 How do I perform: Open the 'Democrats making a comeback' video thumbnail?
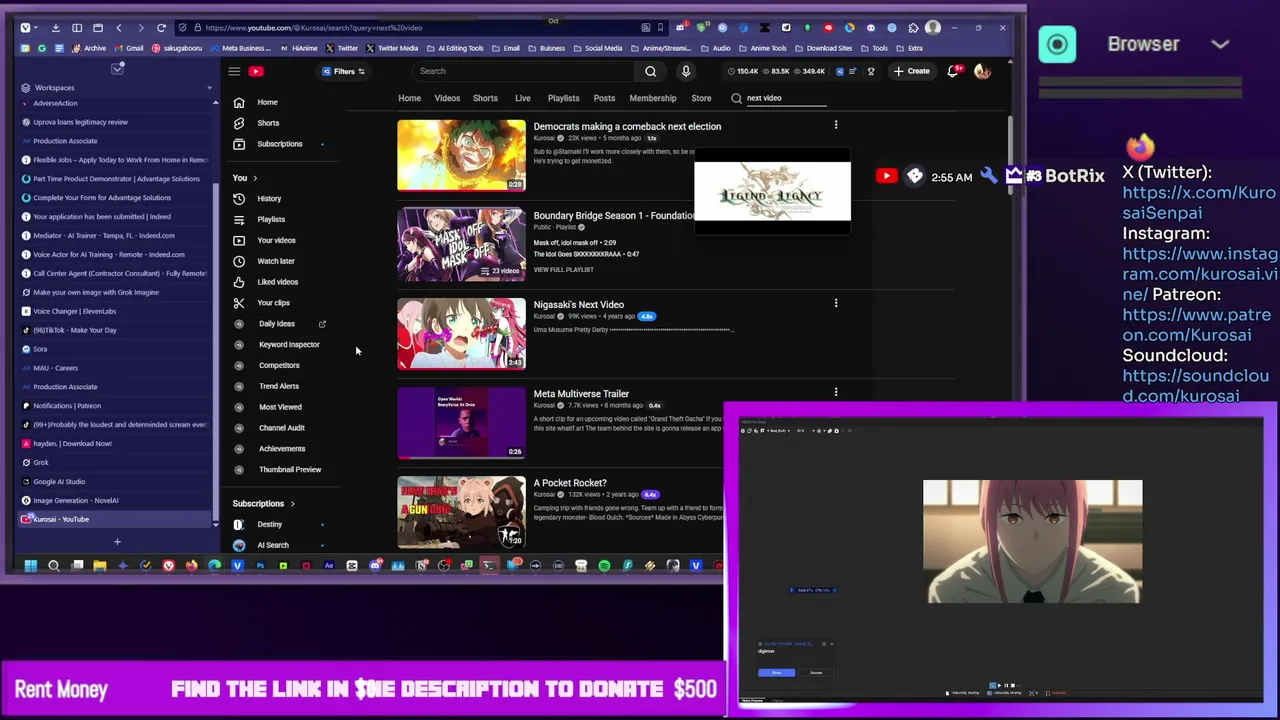461,155
